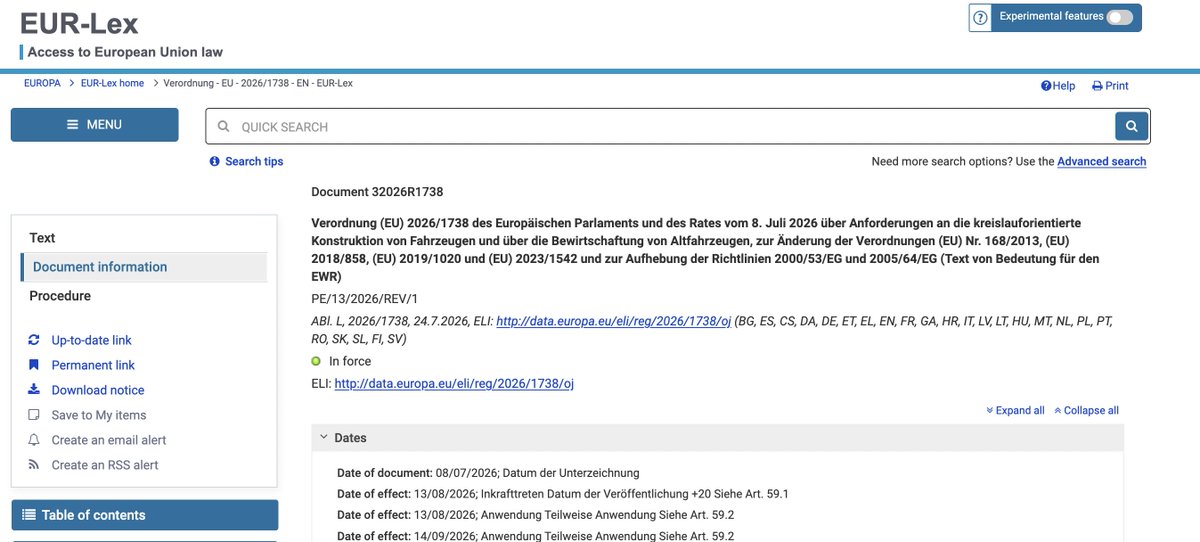
Task: Click the Save to My items icon
Action: 34,415
